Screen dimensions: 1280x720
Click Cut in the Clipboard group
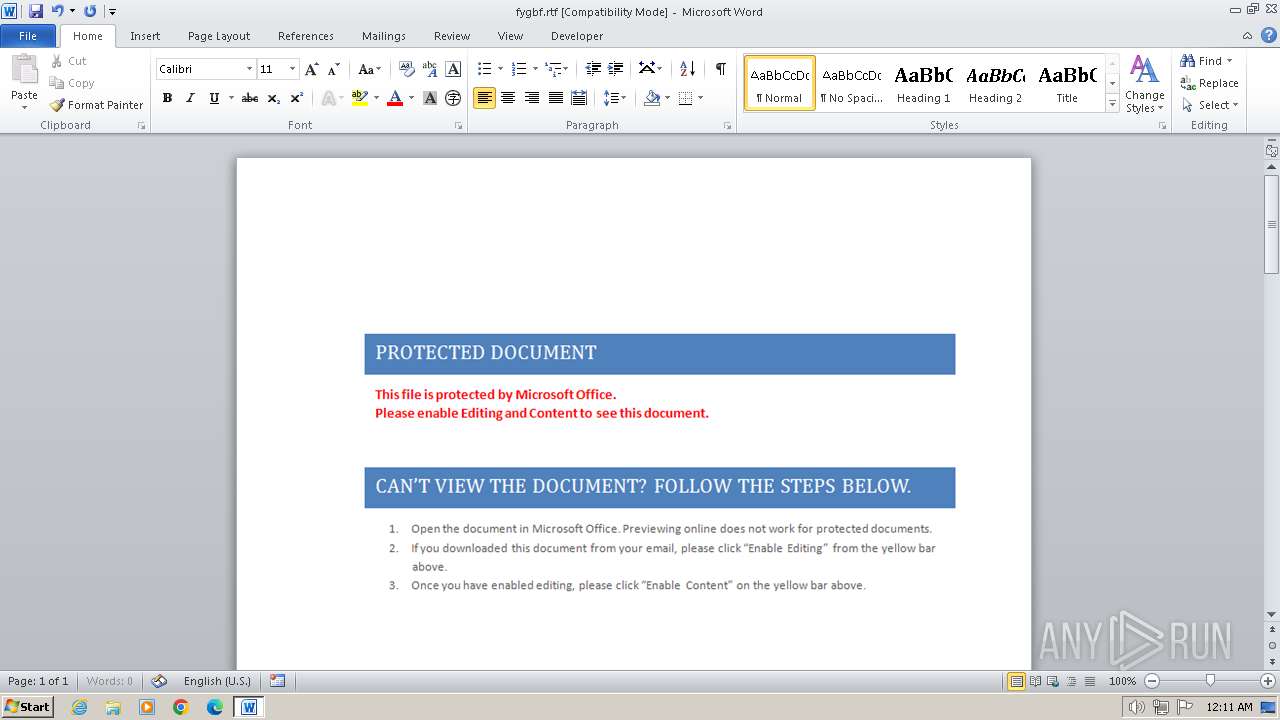point(68,61)
